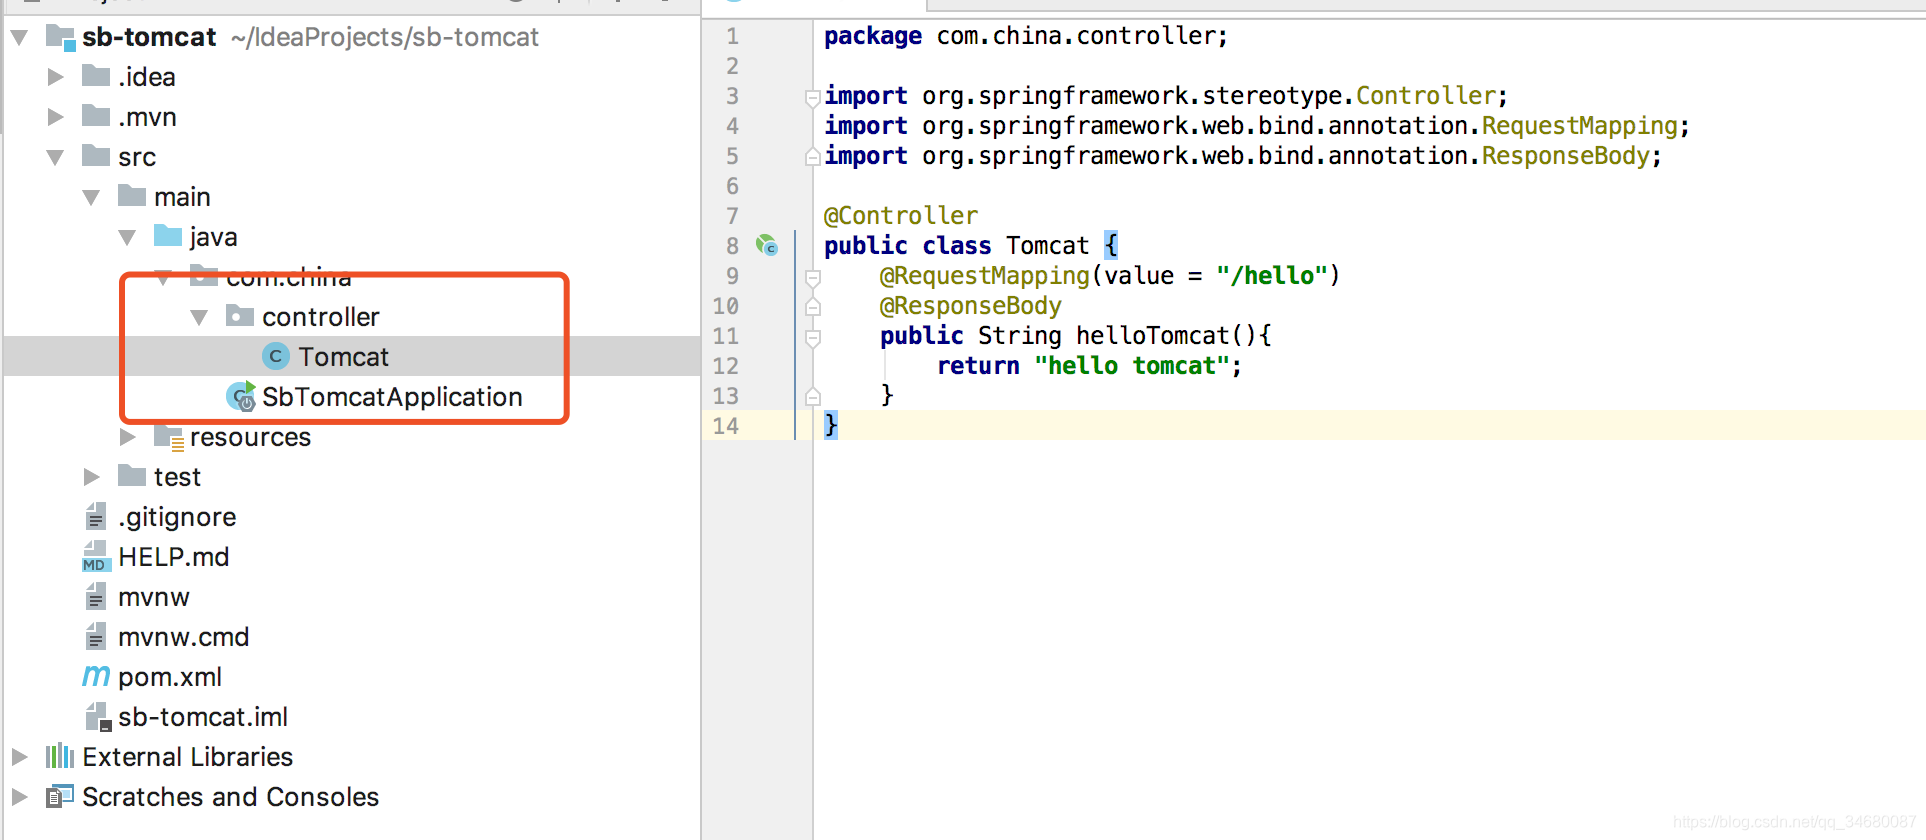This screenshot has width=1926, height=840.
Task: Click the fold end marker at line 13
Action: click(813, 397)
